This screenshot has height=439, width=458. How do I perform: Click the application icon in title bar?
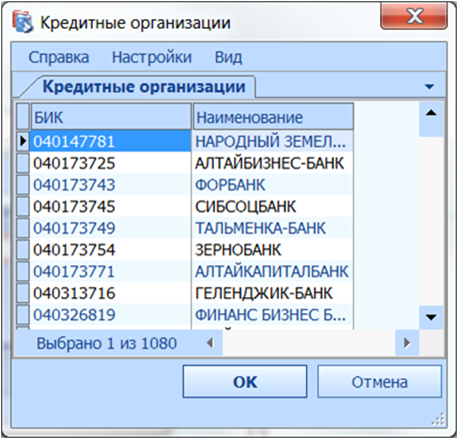point(23,22)
